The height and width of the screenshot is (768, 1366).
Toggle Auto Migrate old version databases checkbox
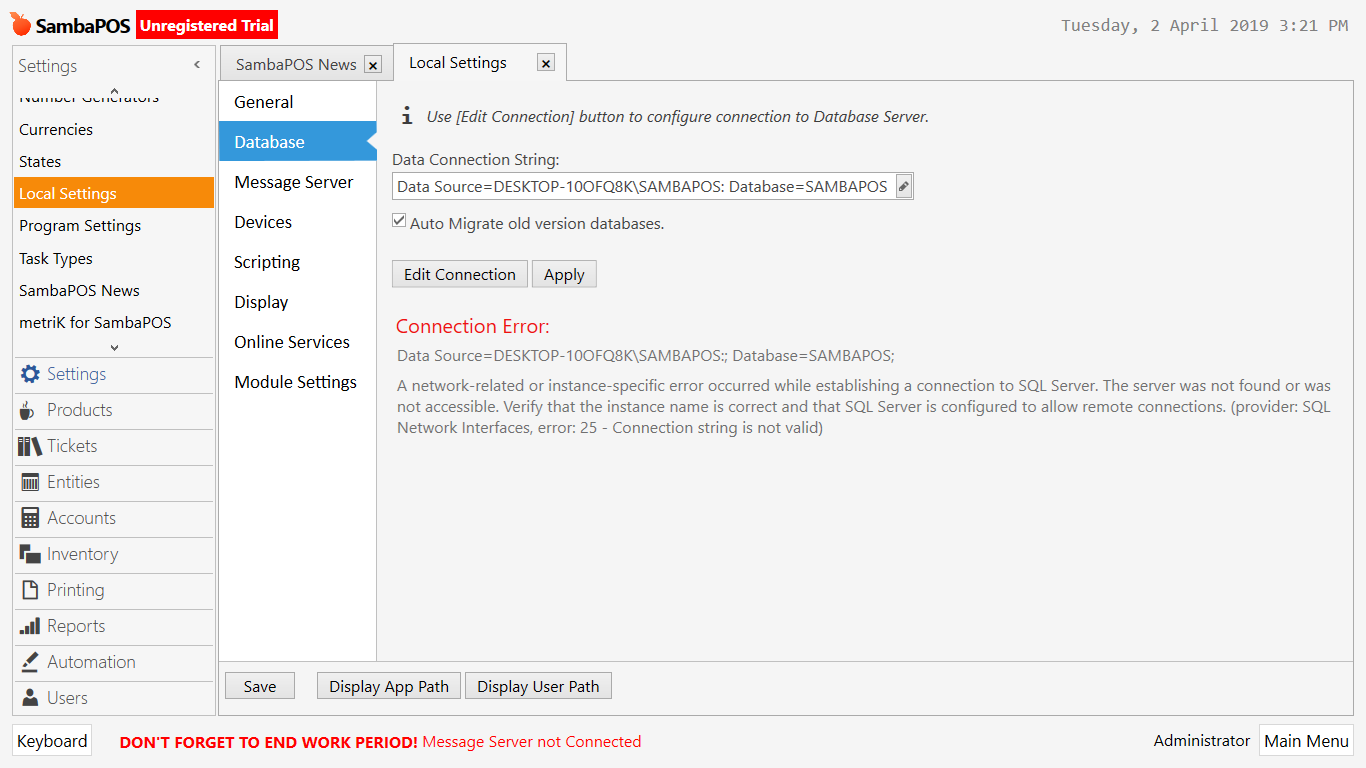(399, 221)
